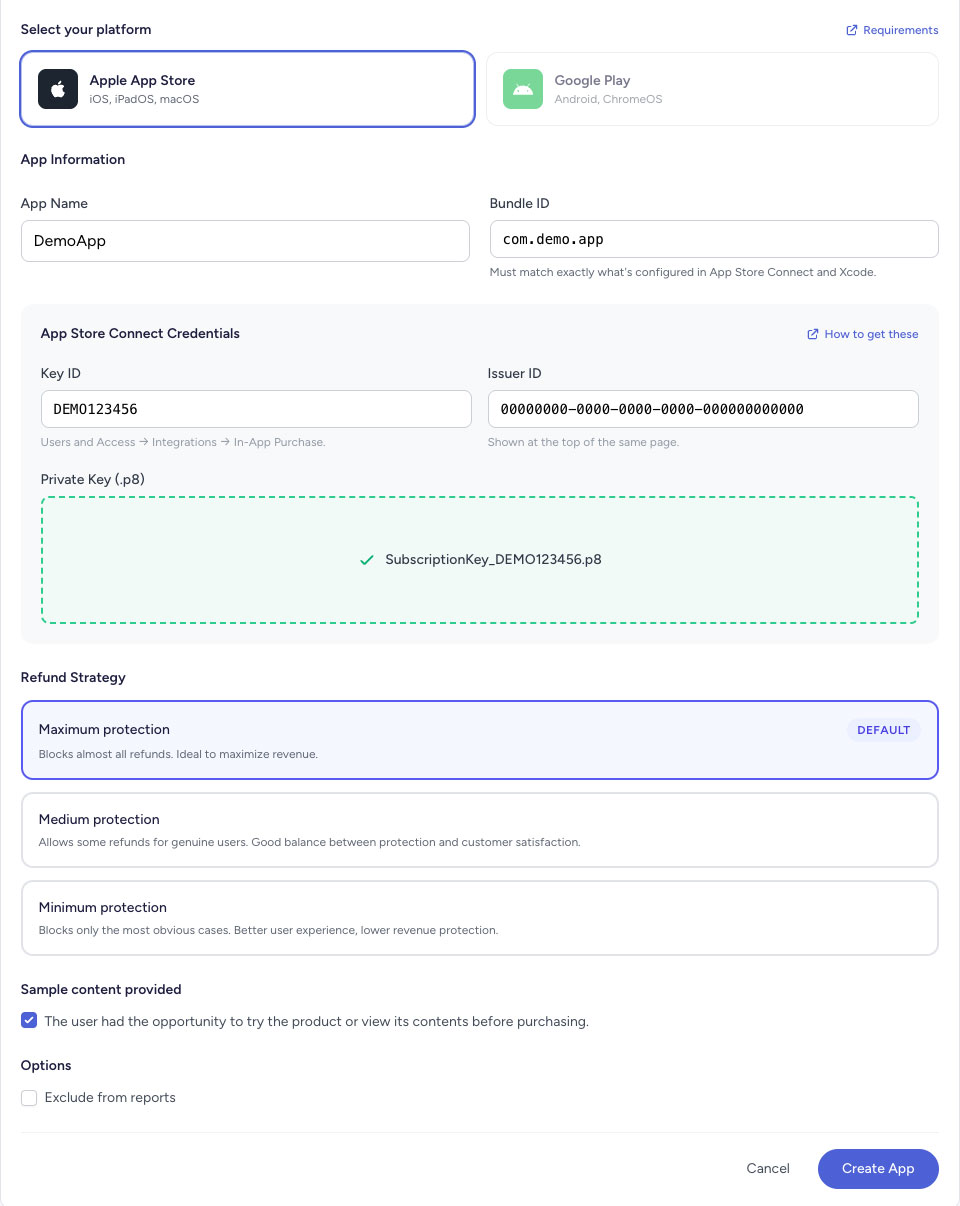Screen dimensions: 960x1206
Task: Click the green checkmark on uploaded key file
Action: [366, 560]
